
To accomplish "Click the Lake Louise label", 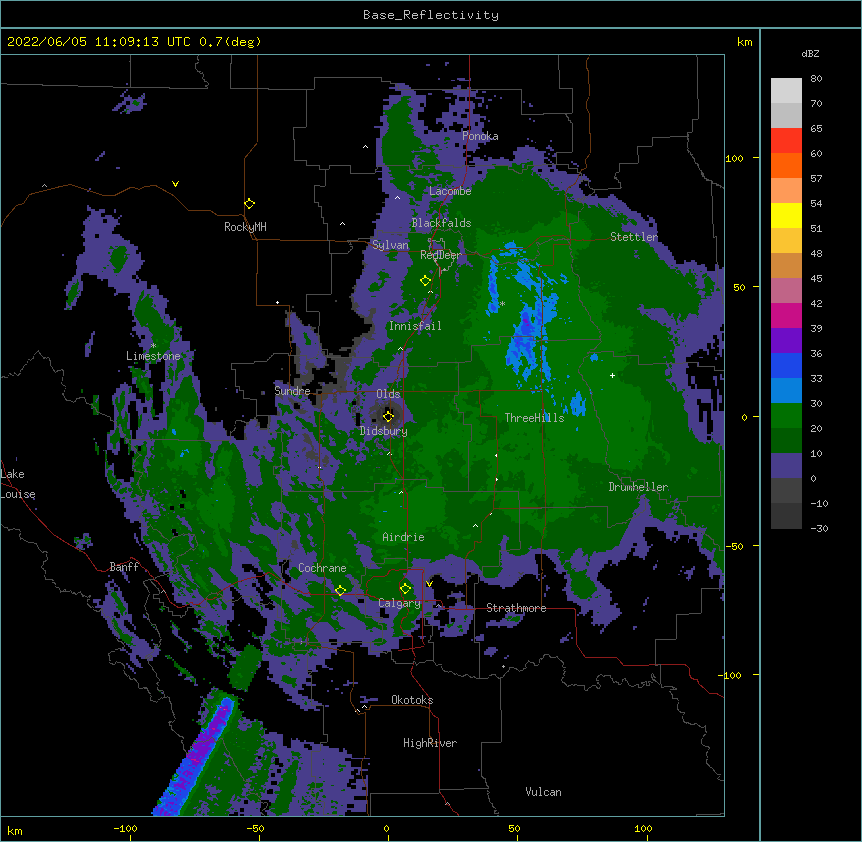I will (x=18, y=484).
